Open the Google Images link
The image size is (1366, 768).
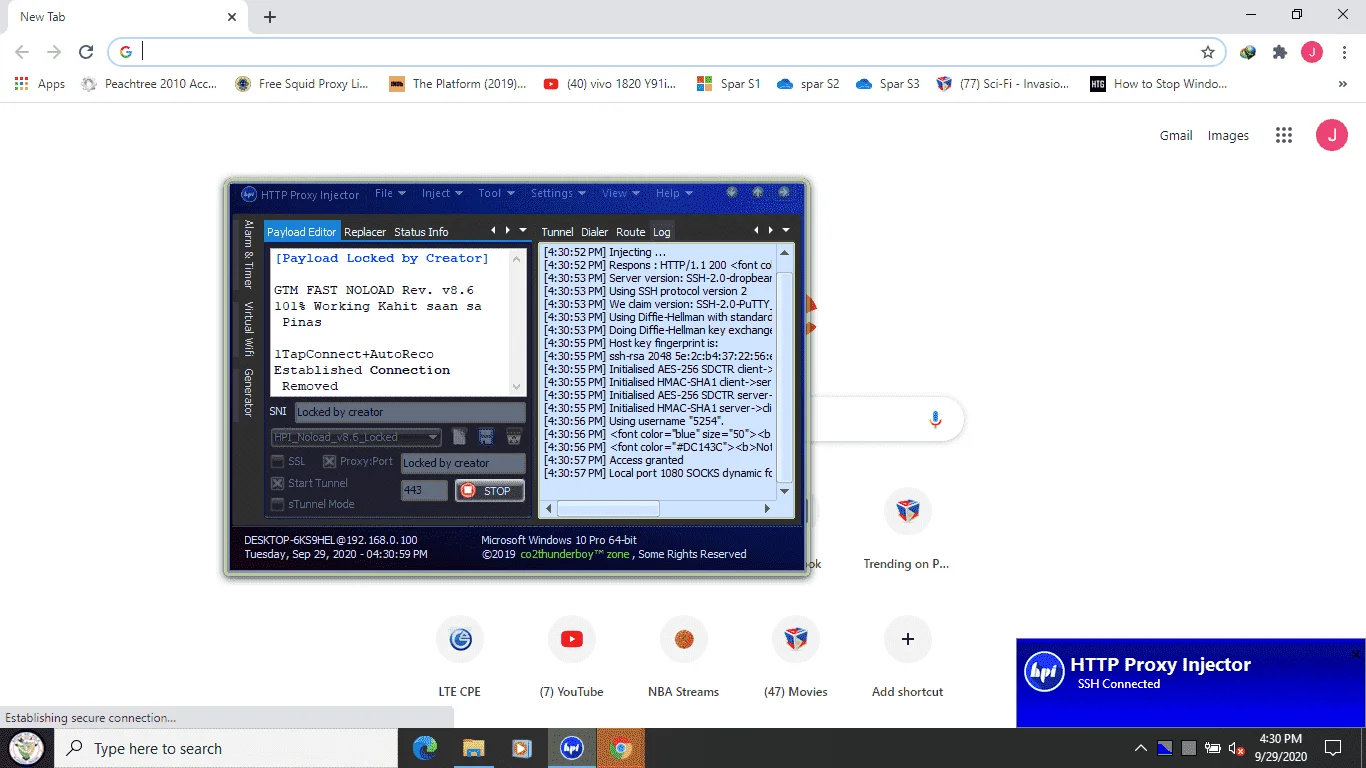click(1228, 136)
